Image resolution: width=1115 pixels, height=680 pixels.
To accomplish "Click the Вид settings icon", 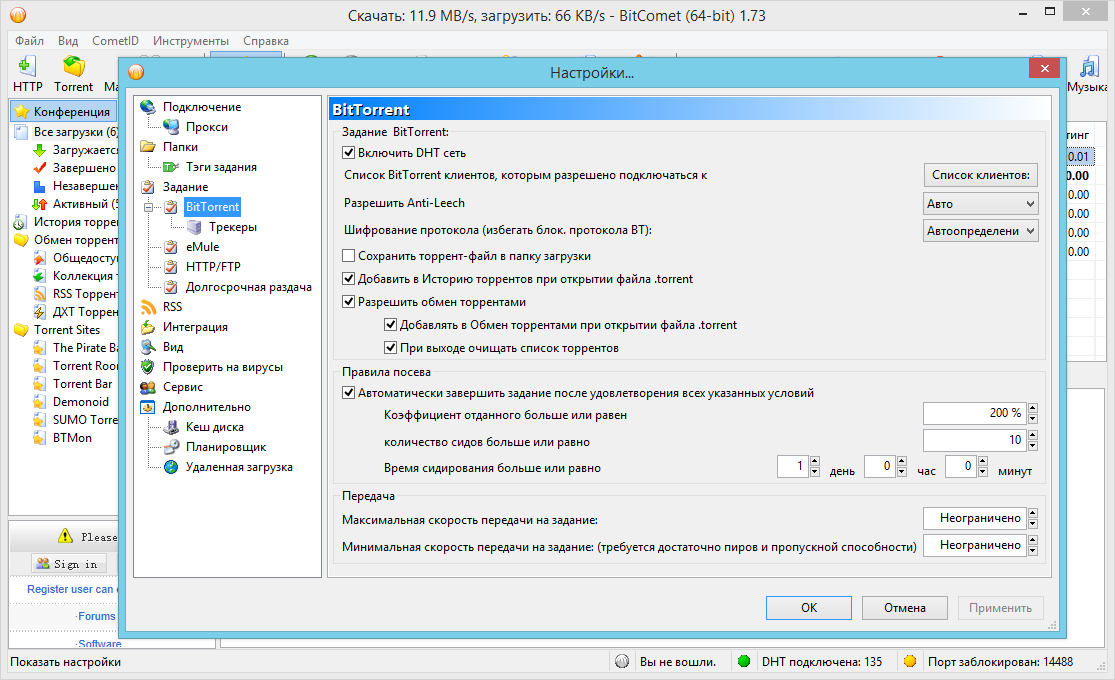I will 148,347.
